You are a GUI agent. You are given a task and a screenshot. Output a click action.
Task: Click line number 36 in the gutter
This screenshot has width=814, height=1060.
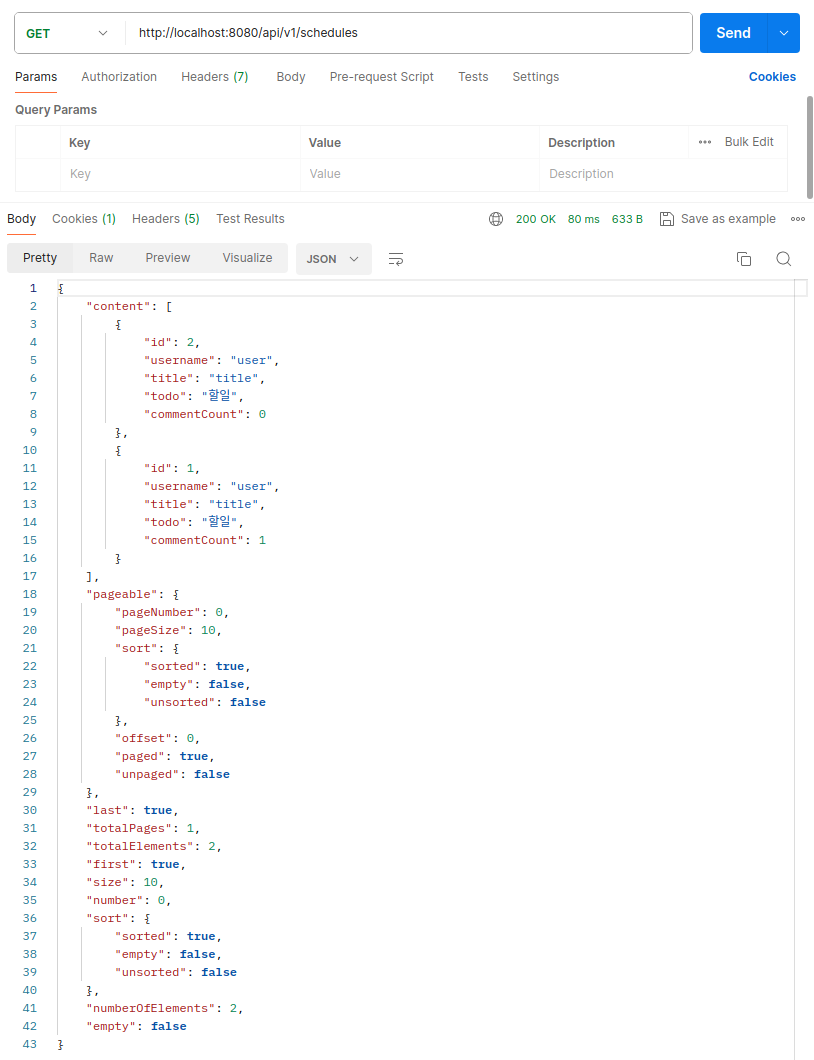[30, 918]
